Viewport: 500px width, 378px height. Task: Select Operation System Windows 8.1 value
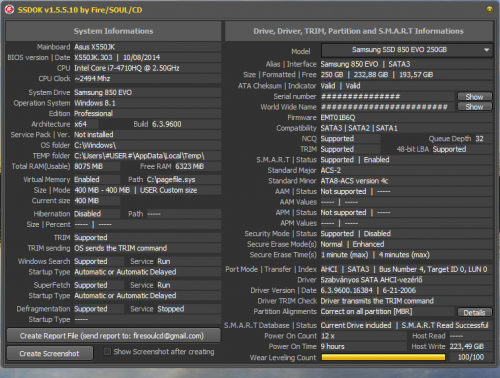pyautogui.click(x=95, y=103)
